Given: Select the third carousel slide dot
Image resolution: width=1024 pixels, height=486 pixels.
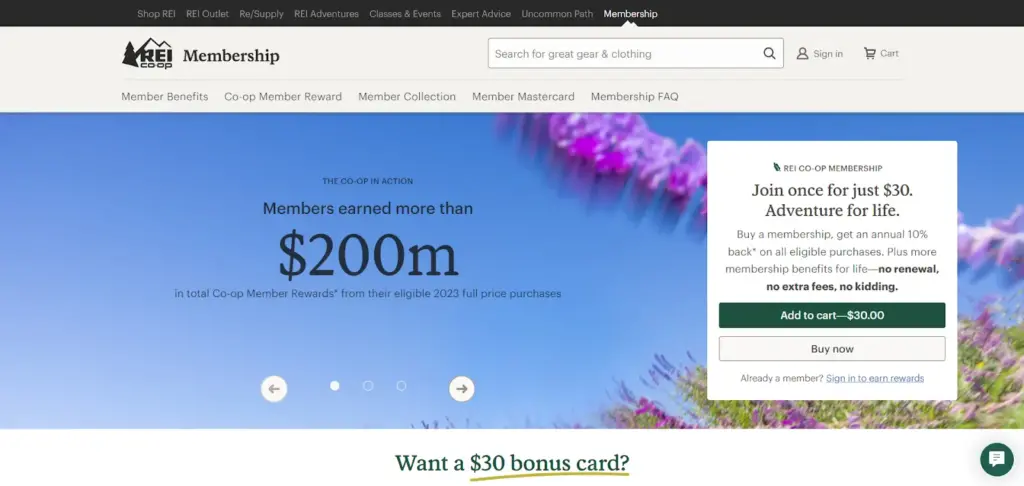Looking at the screenshot, I should coord(401,386).
